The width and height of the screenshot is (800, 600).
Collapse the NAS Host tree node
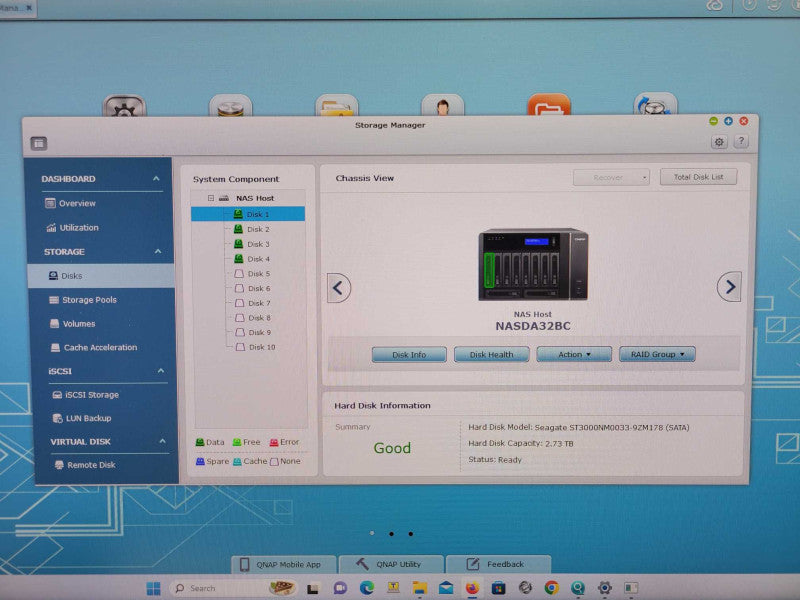(x=211, y=198)
